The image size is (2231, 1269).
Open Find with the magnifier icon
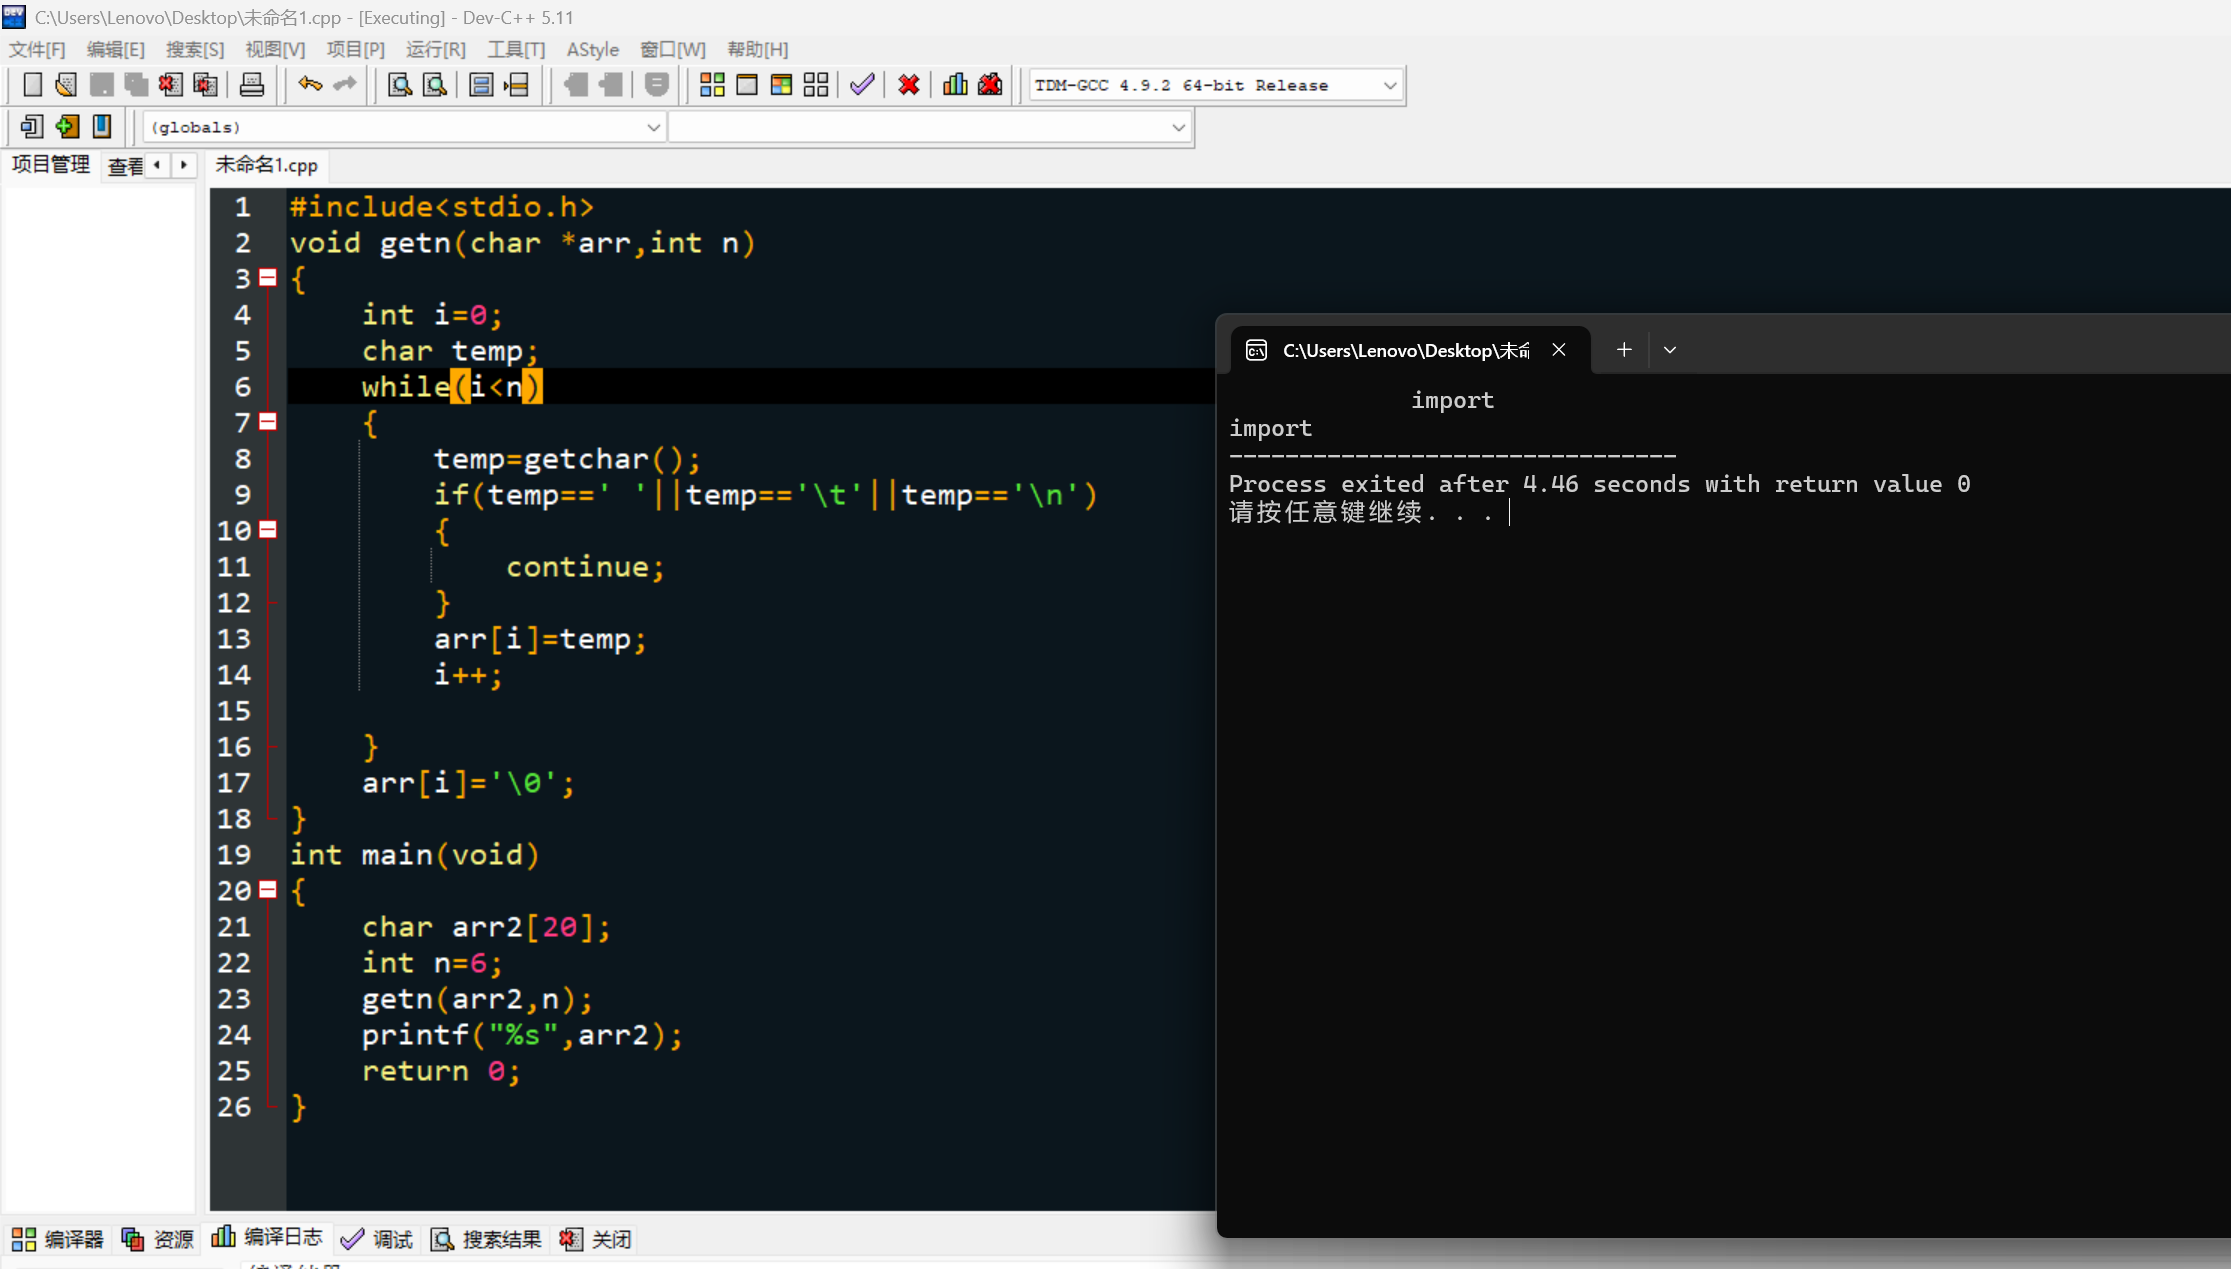pos(400,85)
